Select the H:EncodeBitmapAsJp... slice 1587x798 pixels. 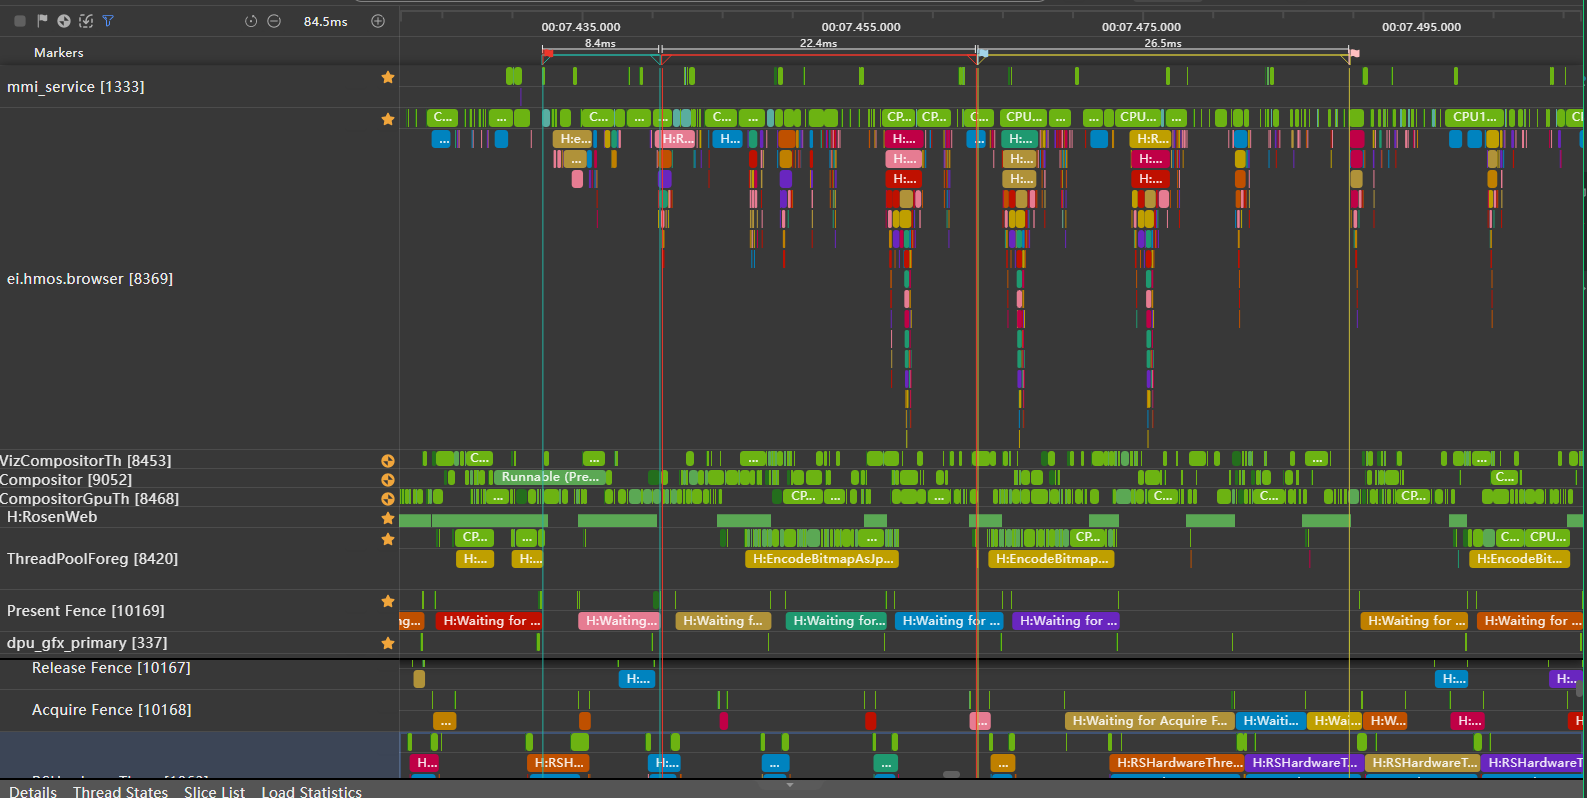click(821, 559)
